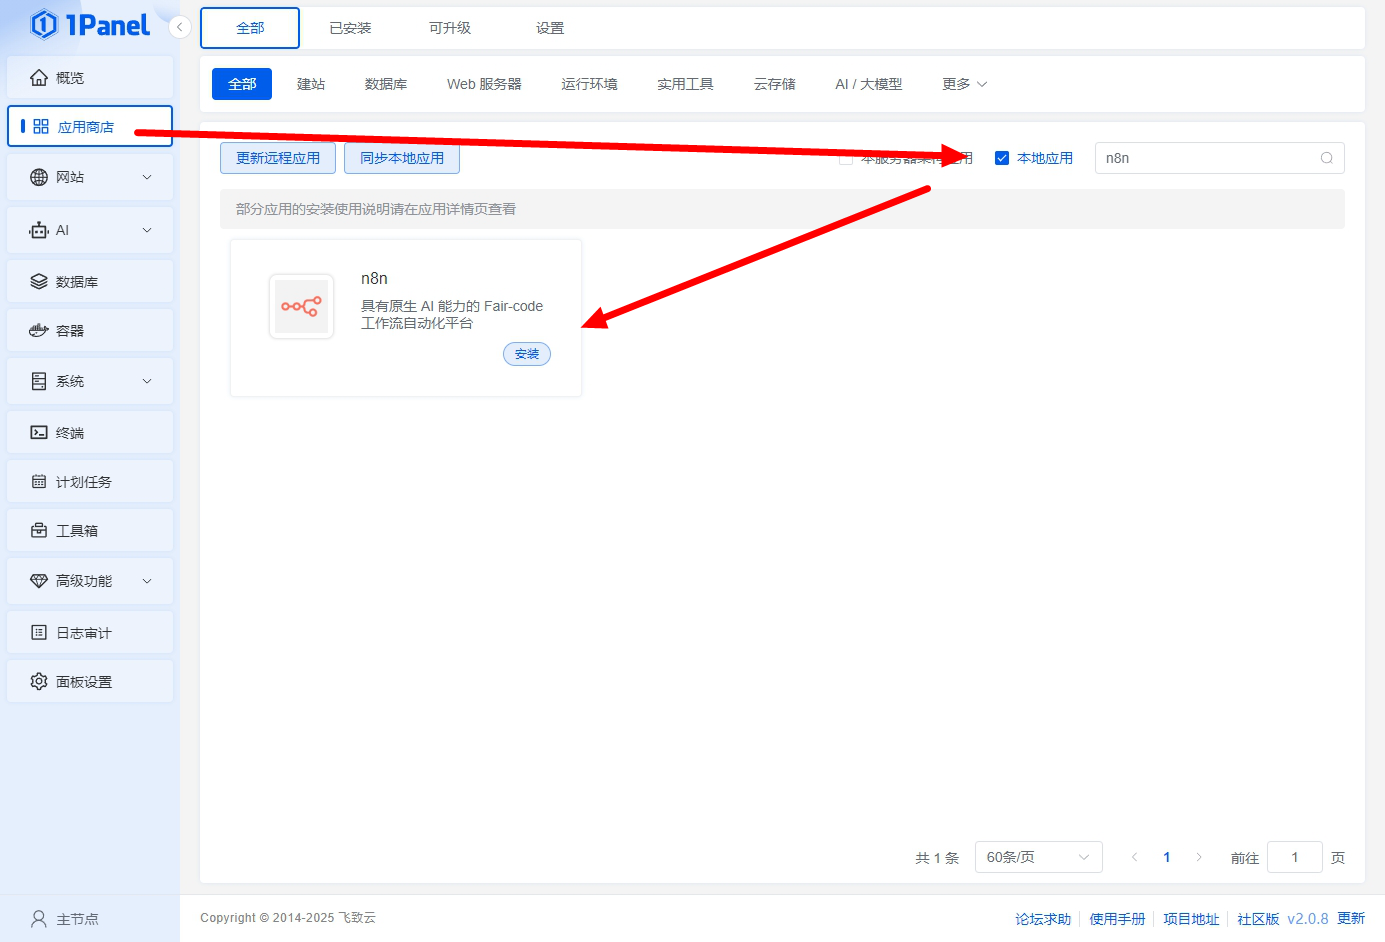This screenshot has width=1385, height=942.
Task: Filter by 运行环境 category
Action: (x=589, y=84)
